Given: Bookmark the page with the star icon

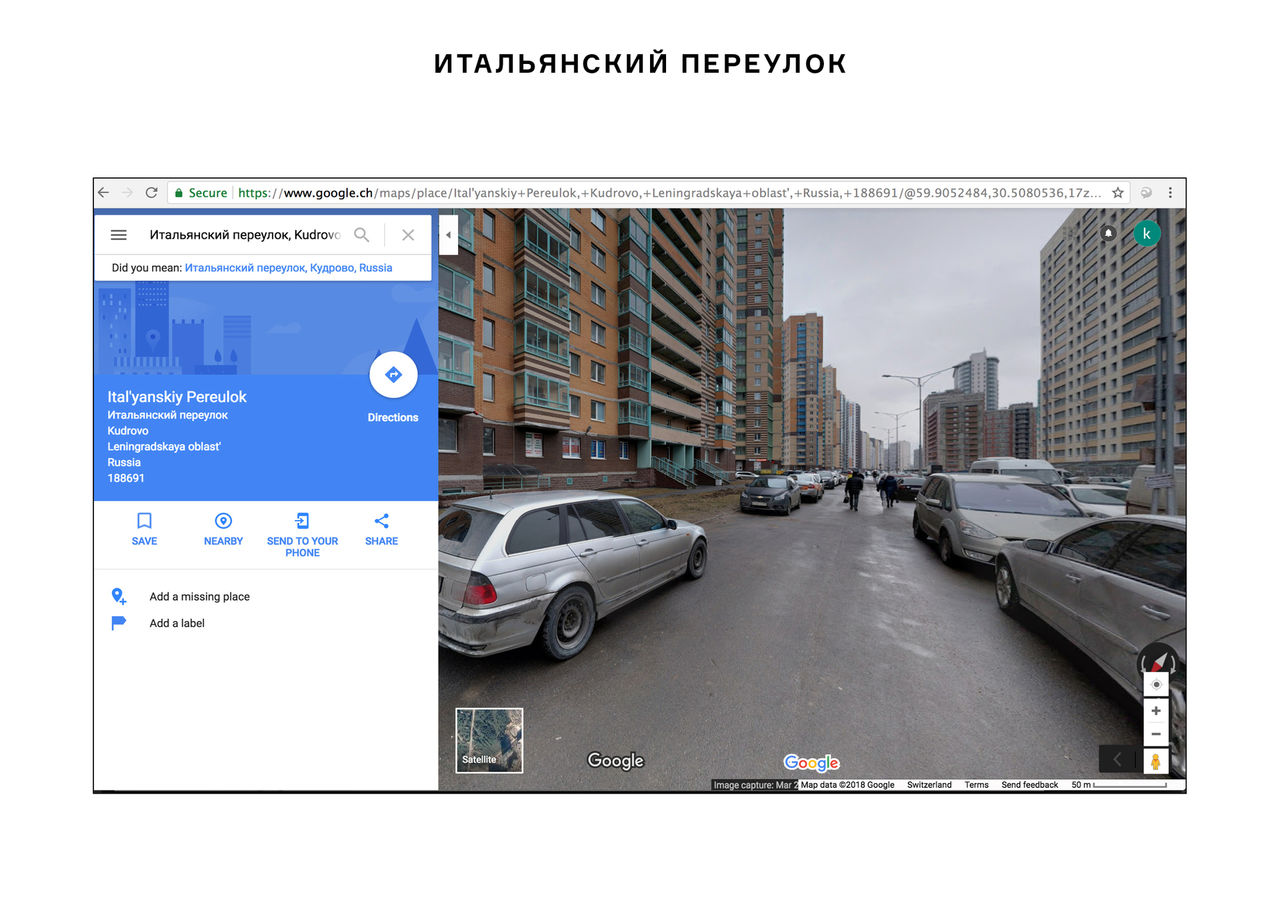Looking at the screenshot, I should [x=1118, y=193].
